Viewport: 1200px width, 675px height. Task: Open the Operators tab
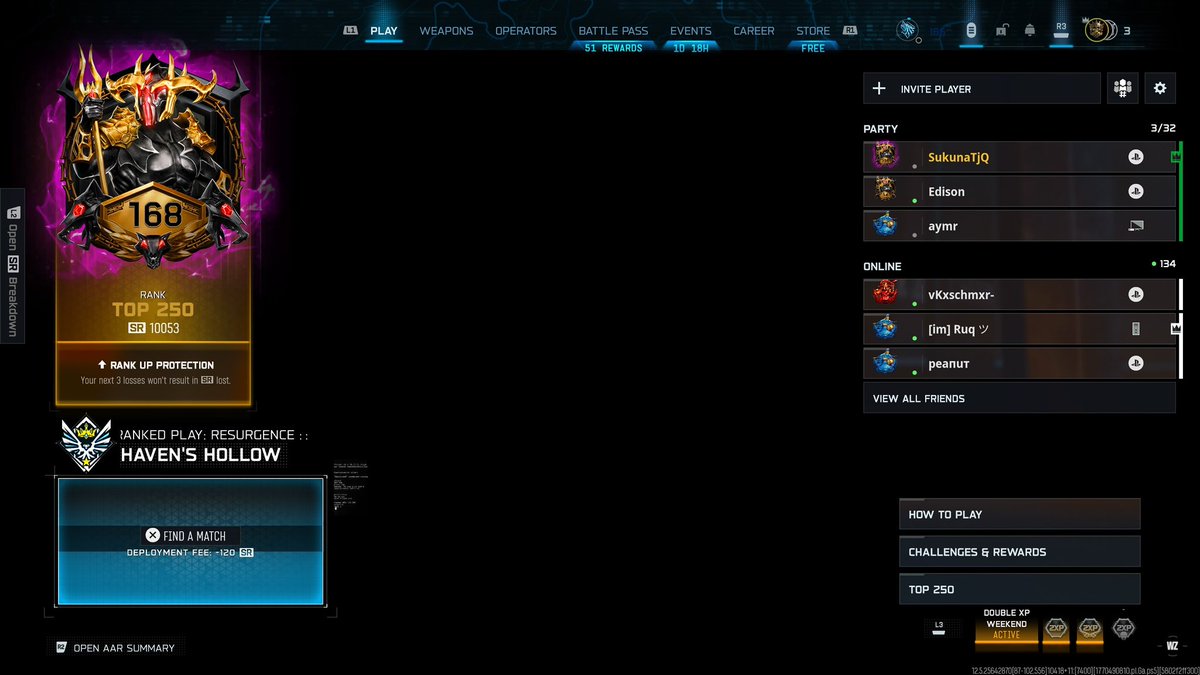[x=526, y=31]
